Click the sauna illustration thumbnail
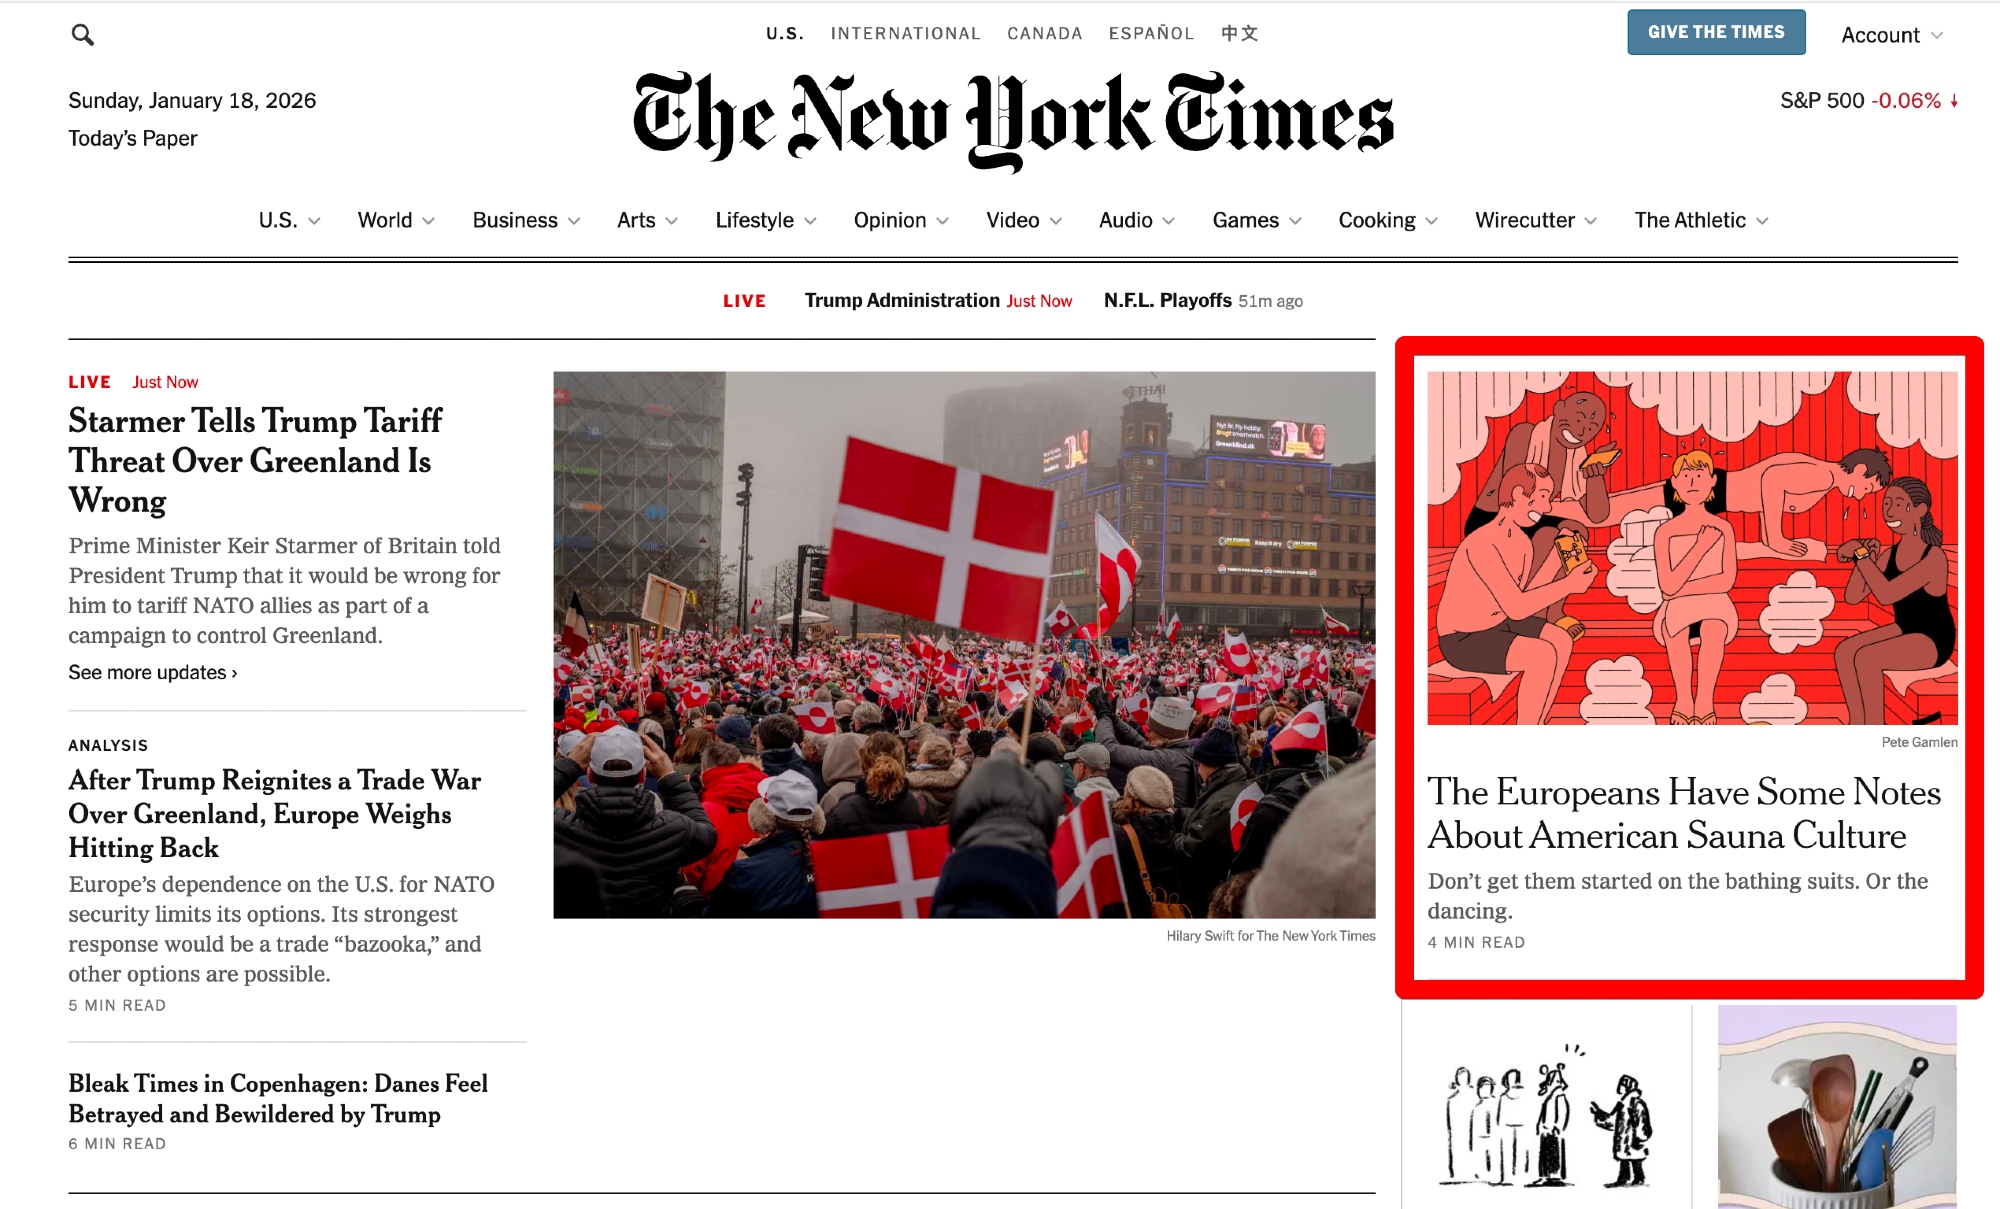 pyautogui.click(x=1692, y=548)
